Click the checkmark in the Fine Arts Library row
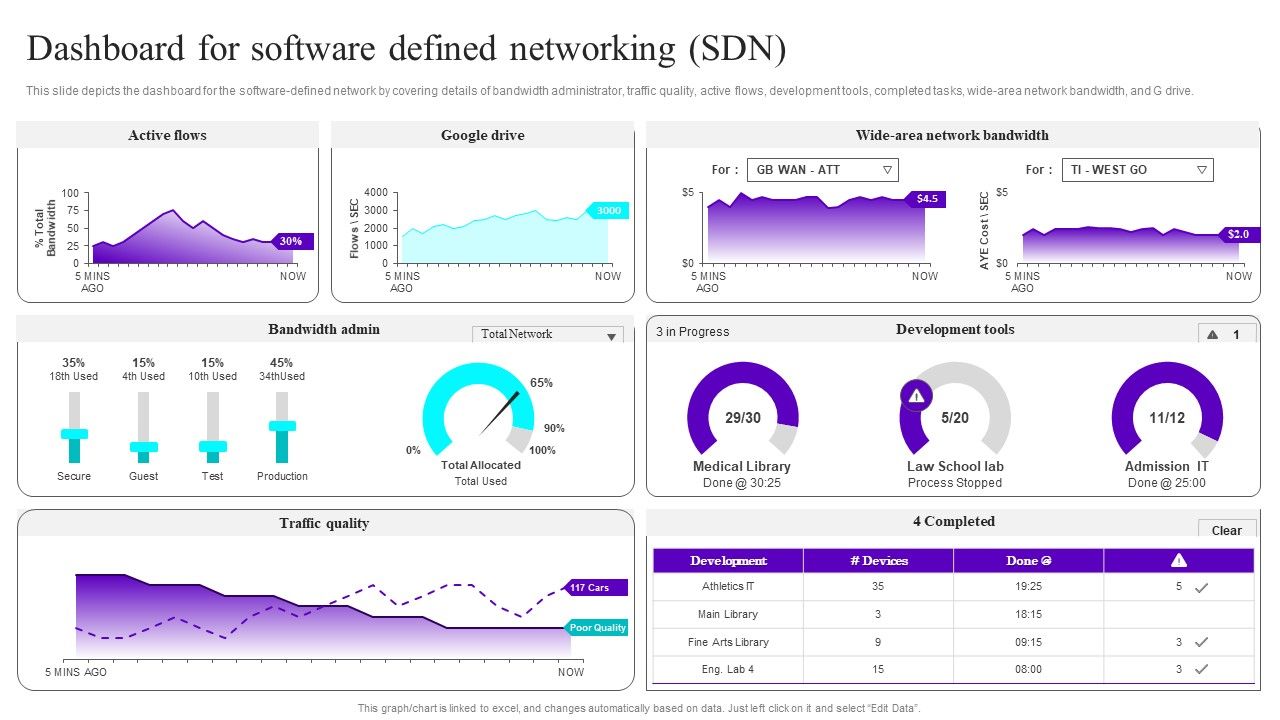 click(1202, 643)
